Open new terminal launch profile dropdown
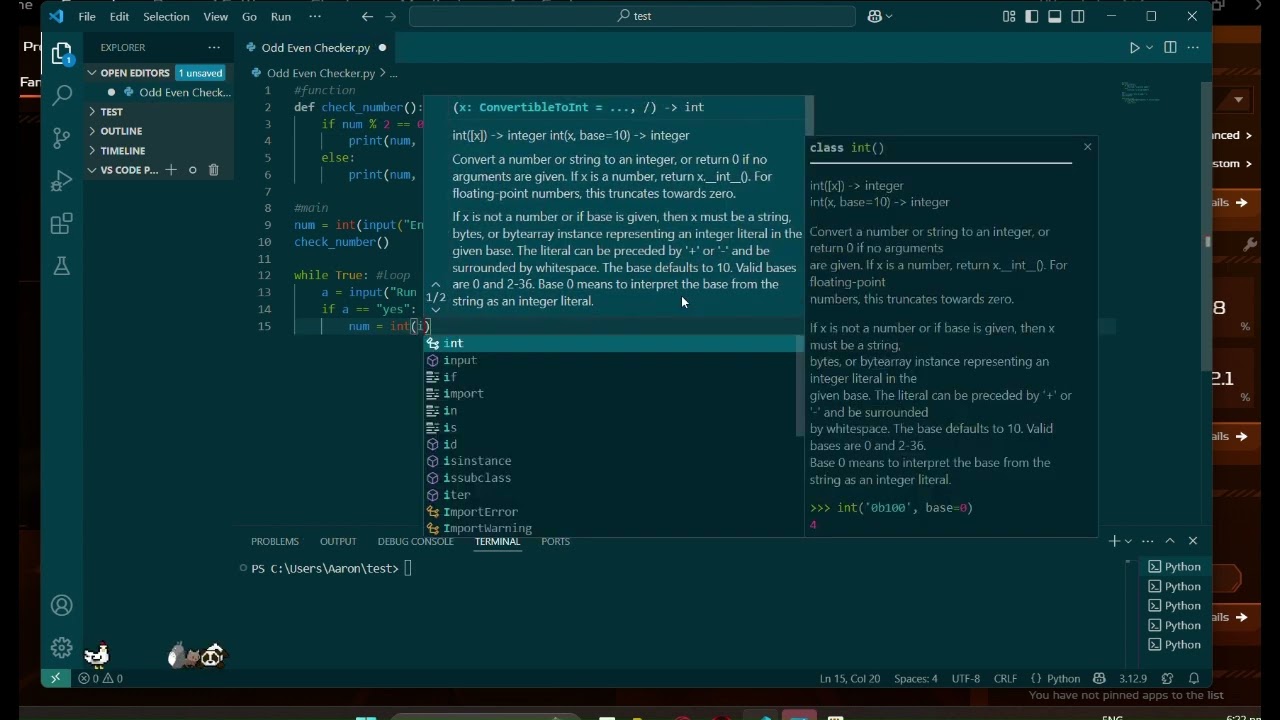The height and width of the screenshot is (720, 1280). (1129, 541)
